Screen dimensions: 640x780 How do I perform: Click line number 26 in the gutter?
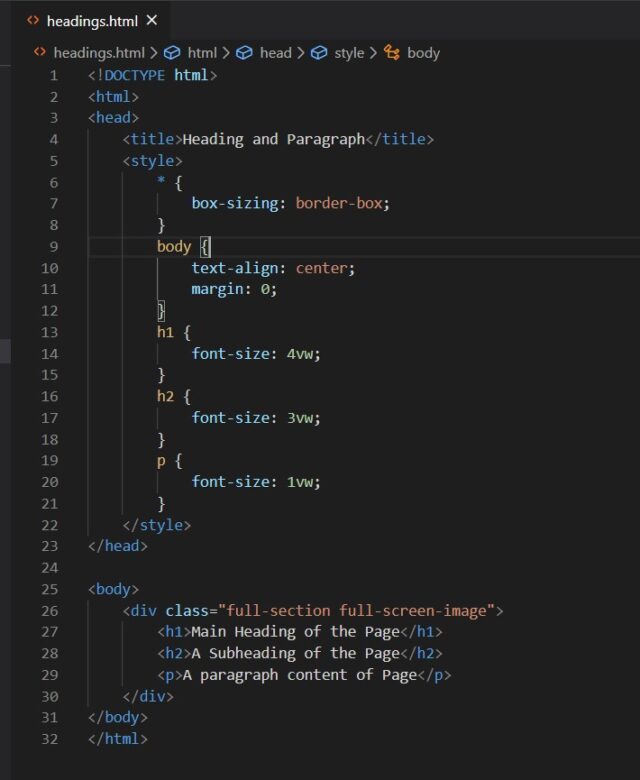pyautogui.click(x=50, y=610)
